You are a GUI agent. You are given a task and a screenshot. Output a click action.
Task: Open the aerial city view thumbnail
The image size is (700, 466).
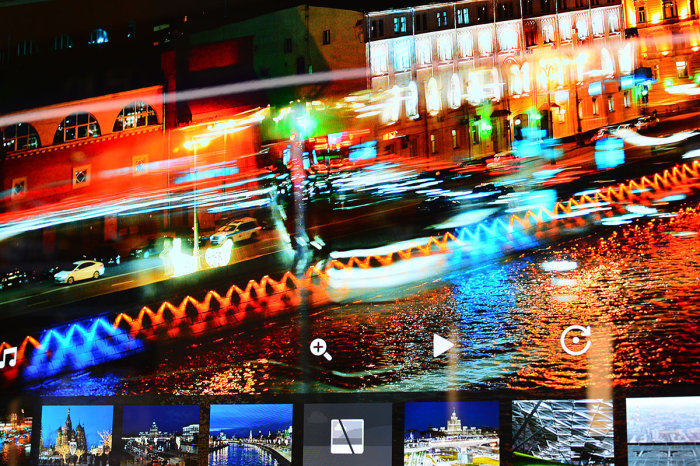click(663, 434)
